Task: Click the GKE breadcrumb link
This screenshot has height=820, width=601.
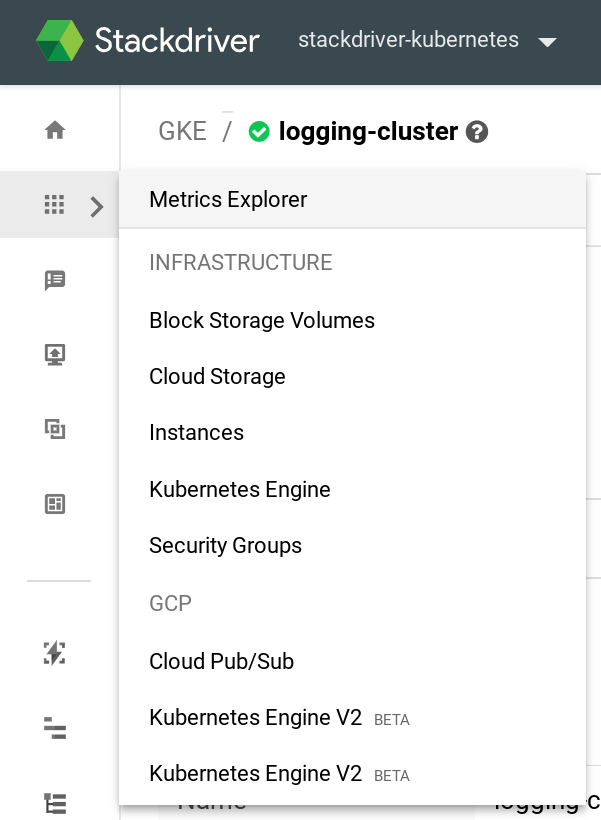Action: (182, 131)
